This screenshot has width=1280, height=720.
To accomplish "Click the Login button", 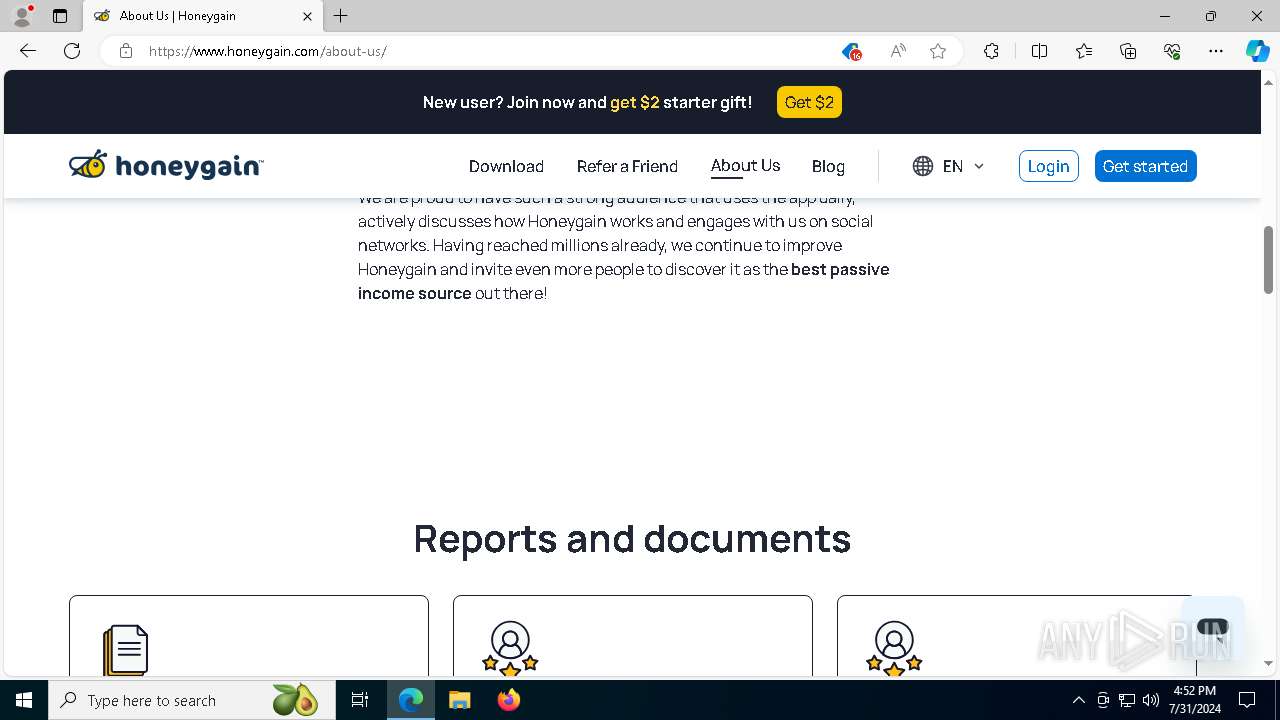I will click(1048, 166).
